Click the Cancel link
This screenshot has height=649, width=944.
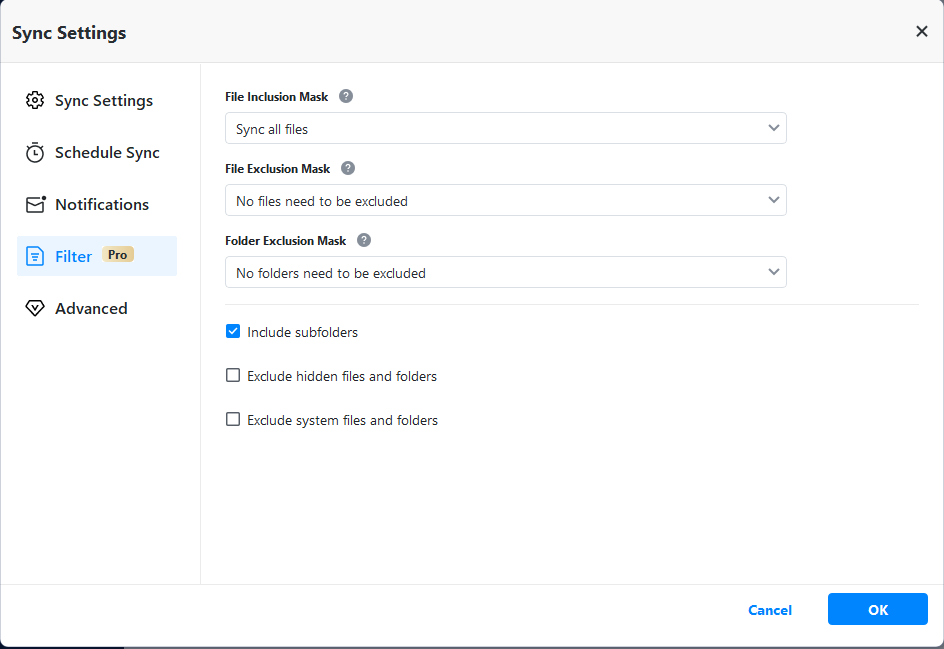(x=769, y=610)
